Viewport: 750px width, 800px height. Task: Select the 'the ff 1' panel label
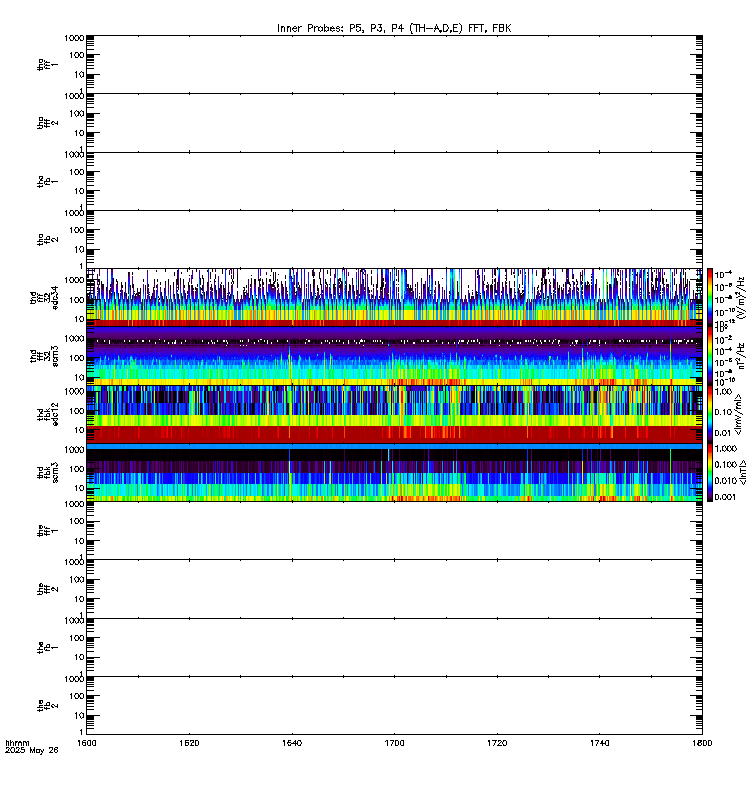pyautogui.click(x=47, y=531)
